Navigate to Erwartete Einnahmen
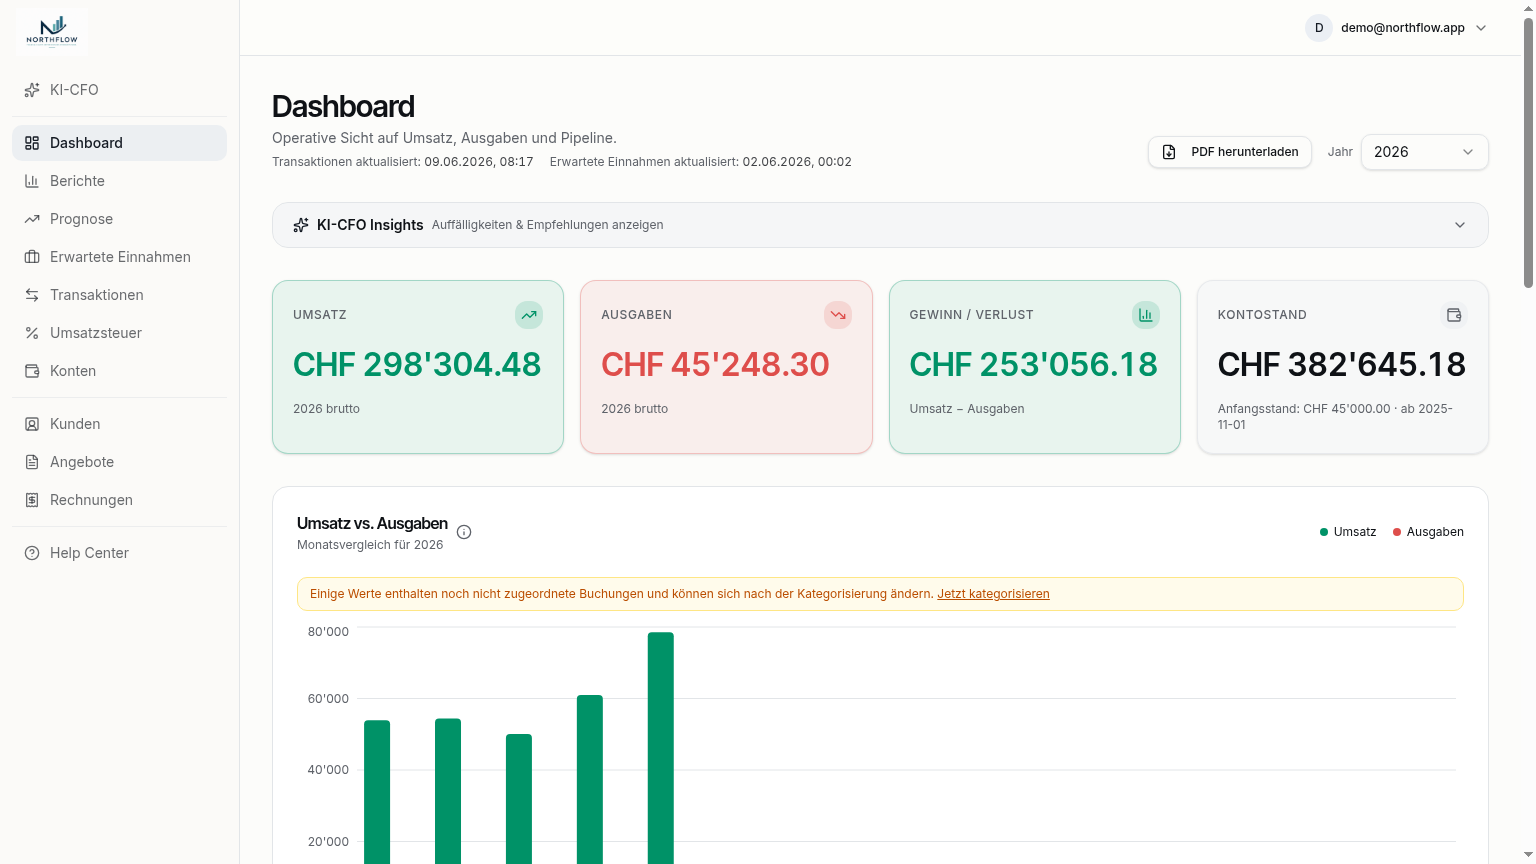The width and height of the screenshot is (1536, 864). 119,257
